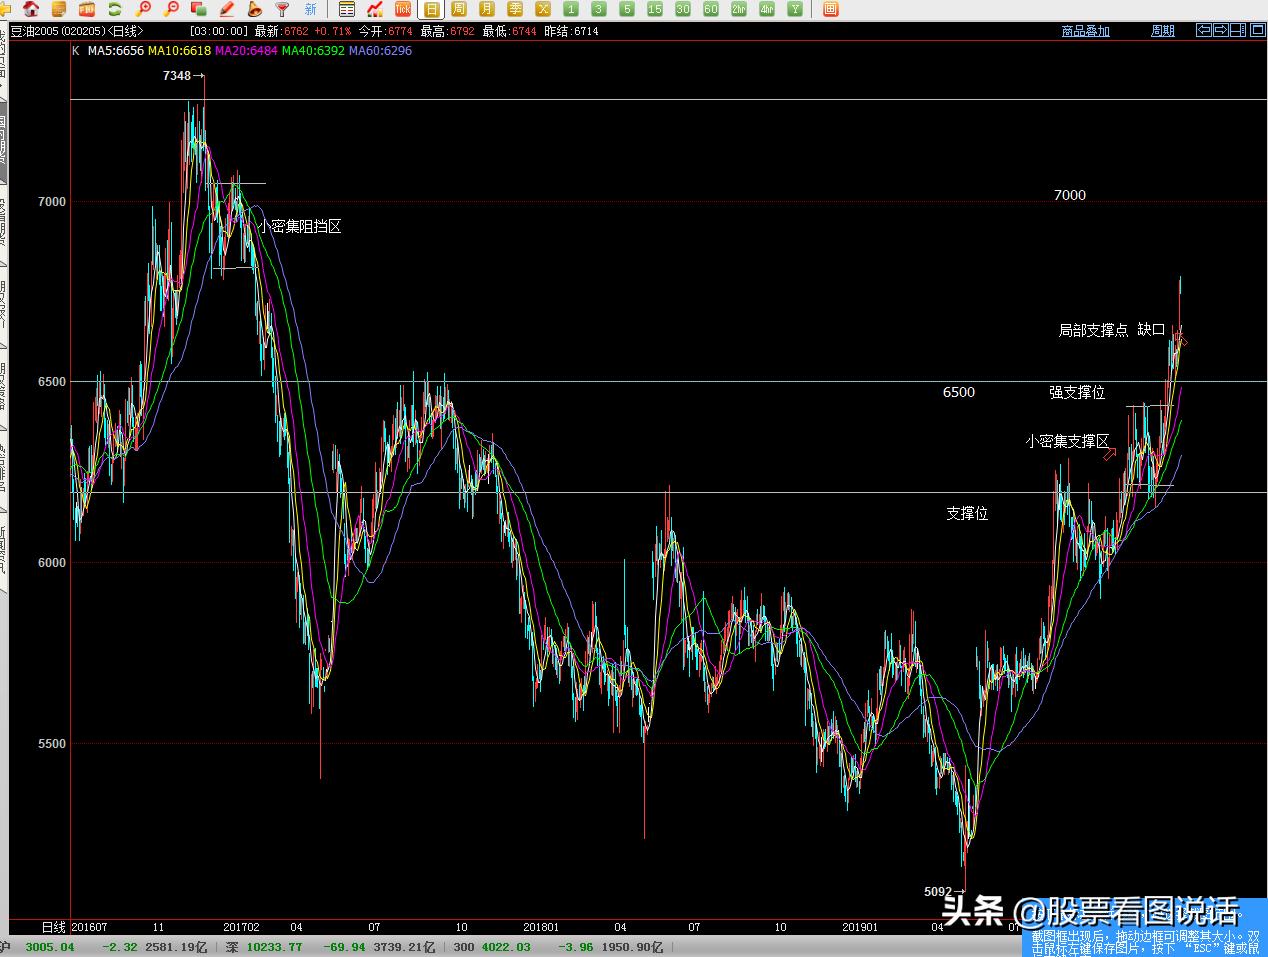This screenshot has height=957, width=1268.
Task: Click the next-contract right arrow icon in chart header
Action: (x=1220, y=31)
